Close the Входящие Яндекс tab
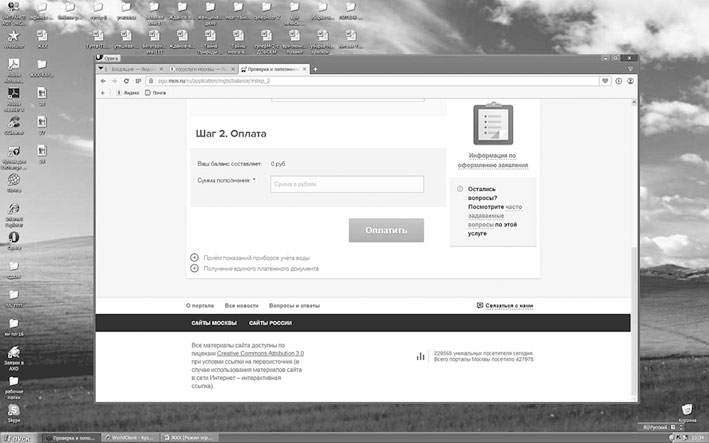 point(161,69)
